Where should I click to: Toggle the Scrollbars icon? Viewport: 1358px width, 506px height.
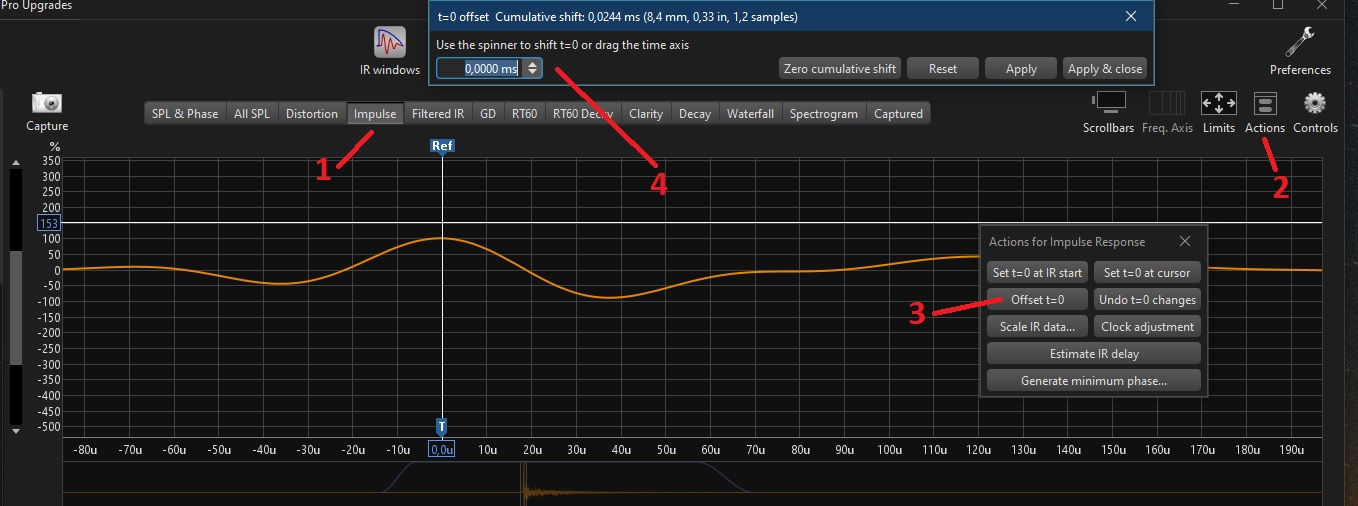pyautogui.click(x=1110, y=104)
